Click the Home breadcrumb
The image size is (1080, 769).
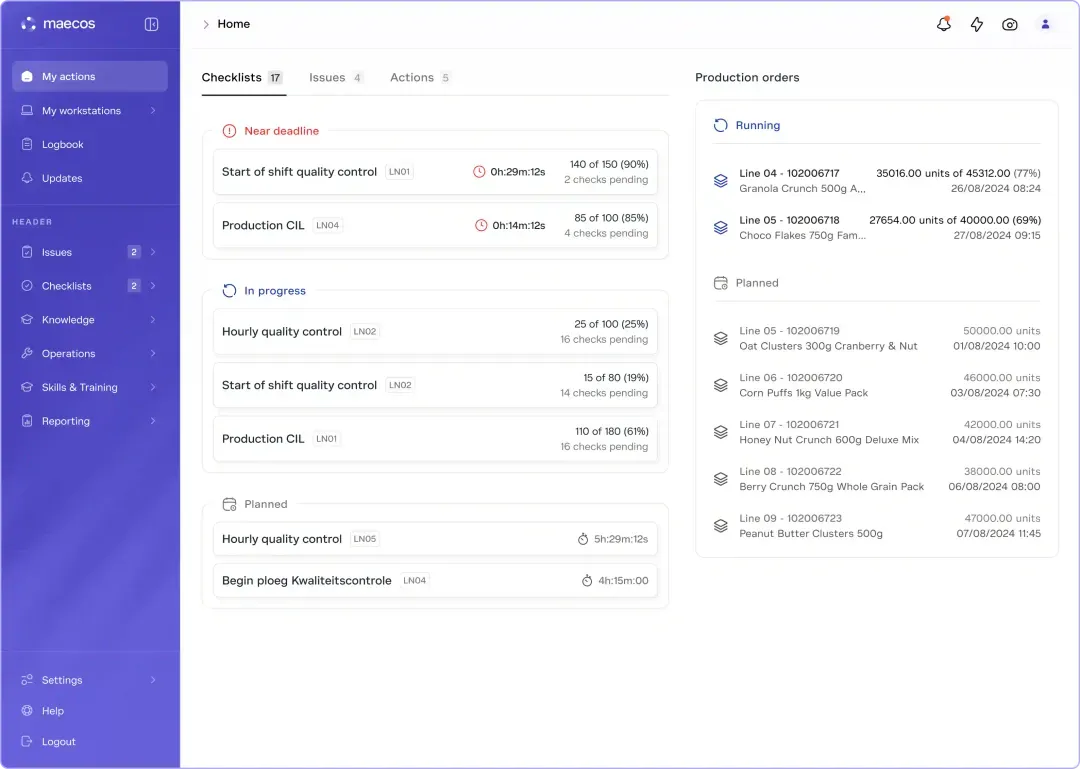(x=233, y=24)
